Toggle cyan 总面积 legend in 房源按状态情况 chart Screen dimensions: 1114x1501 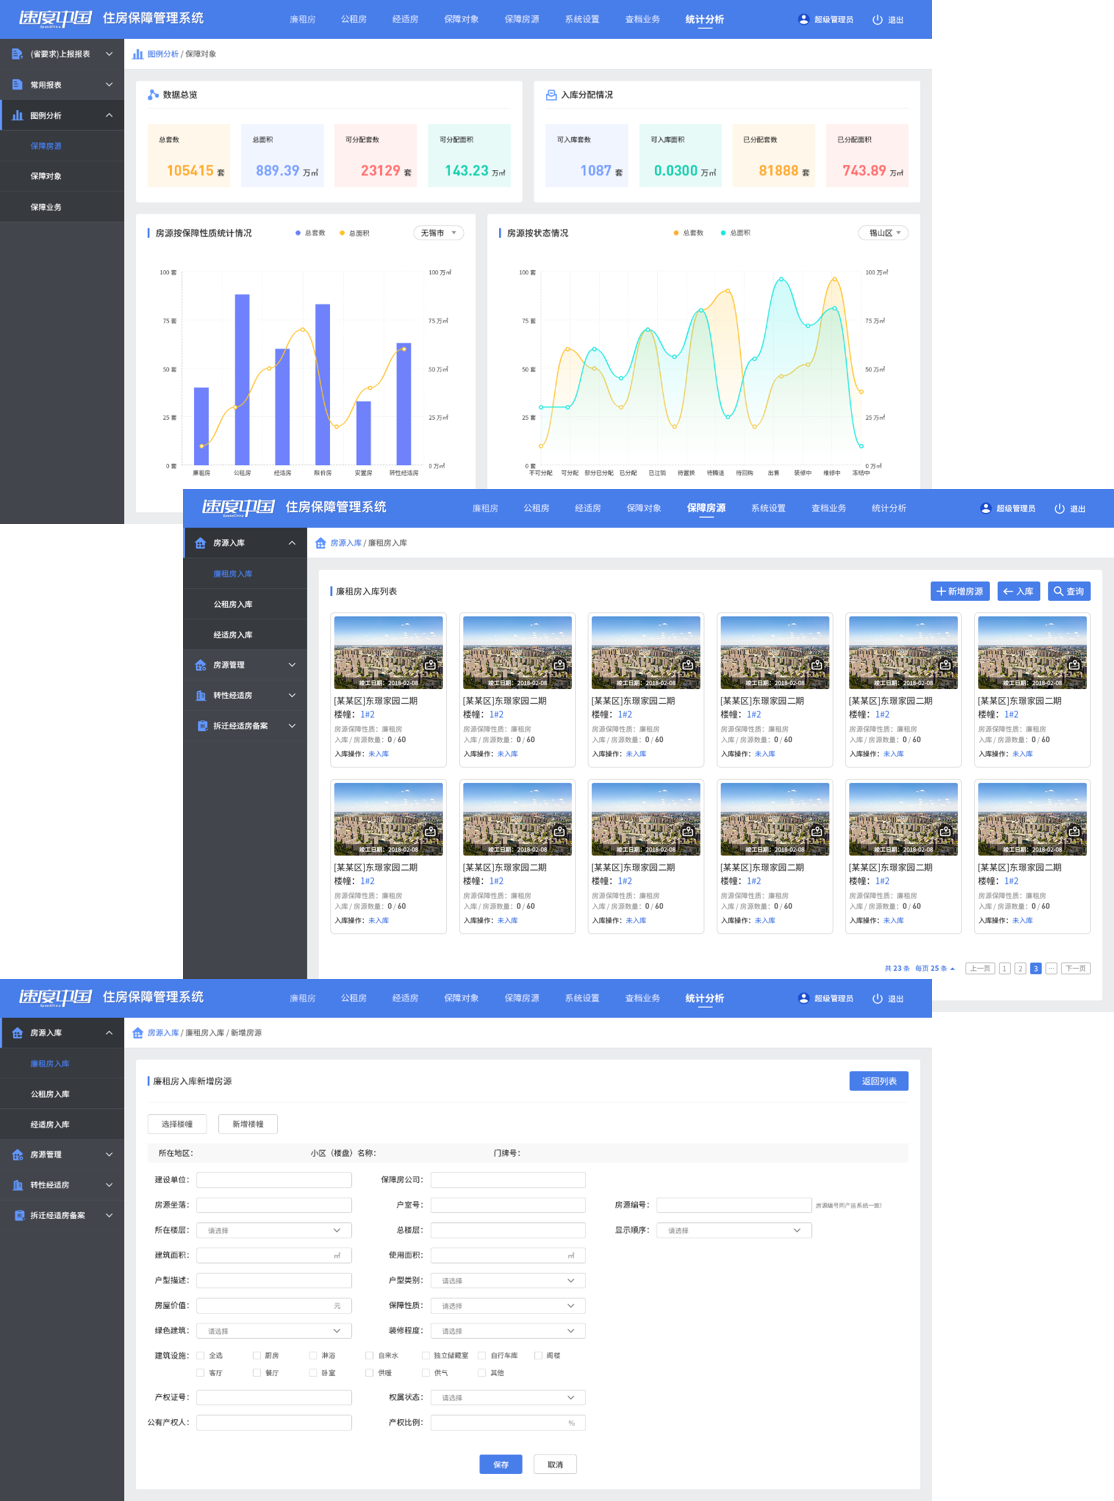coord(734,233)
